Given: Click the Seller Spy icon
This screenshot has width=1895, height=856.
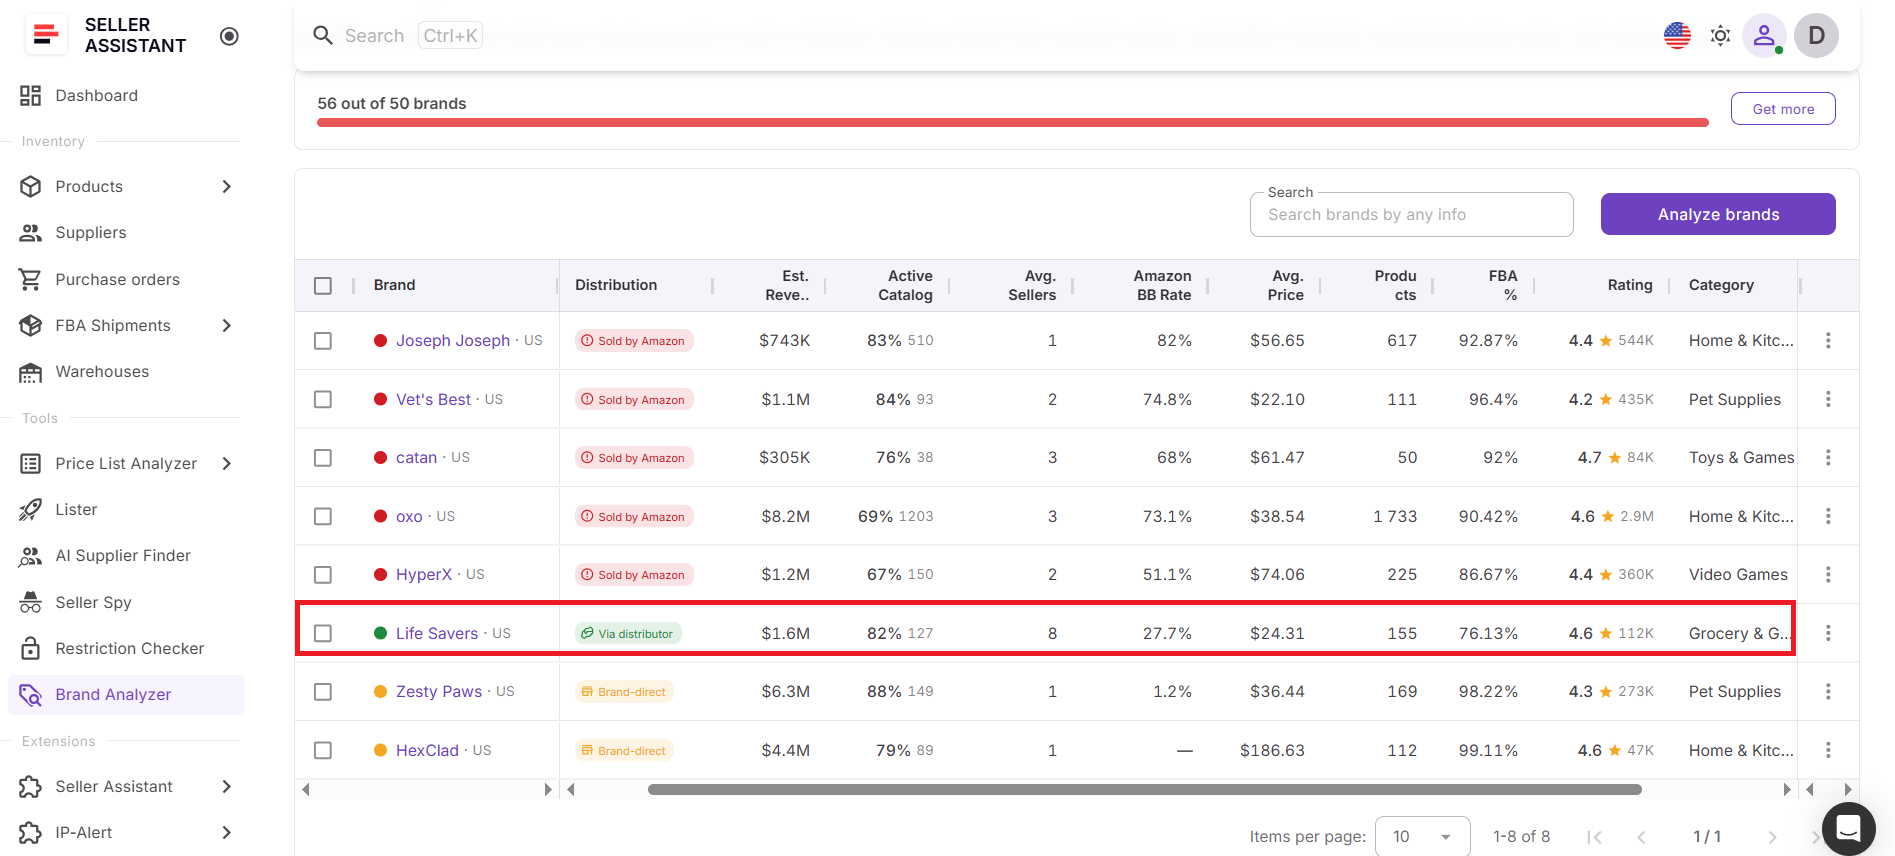Looking at the screenshot, I should click(31, 603).
